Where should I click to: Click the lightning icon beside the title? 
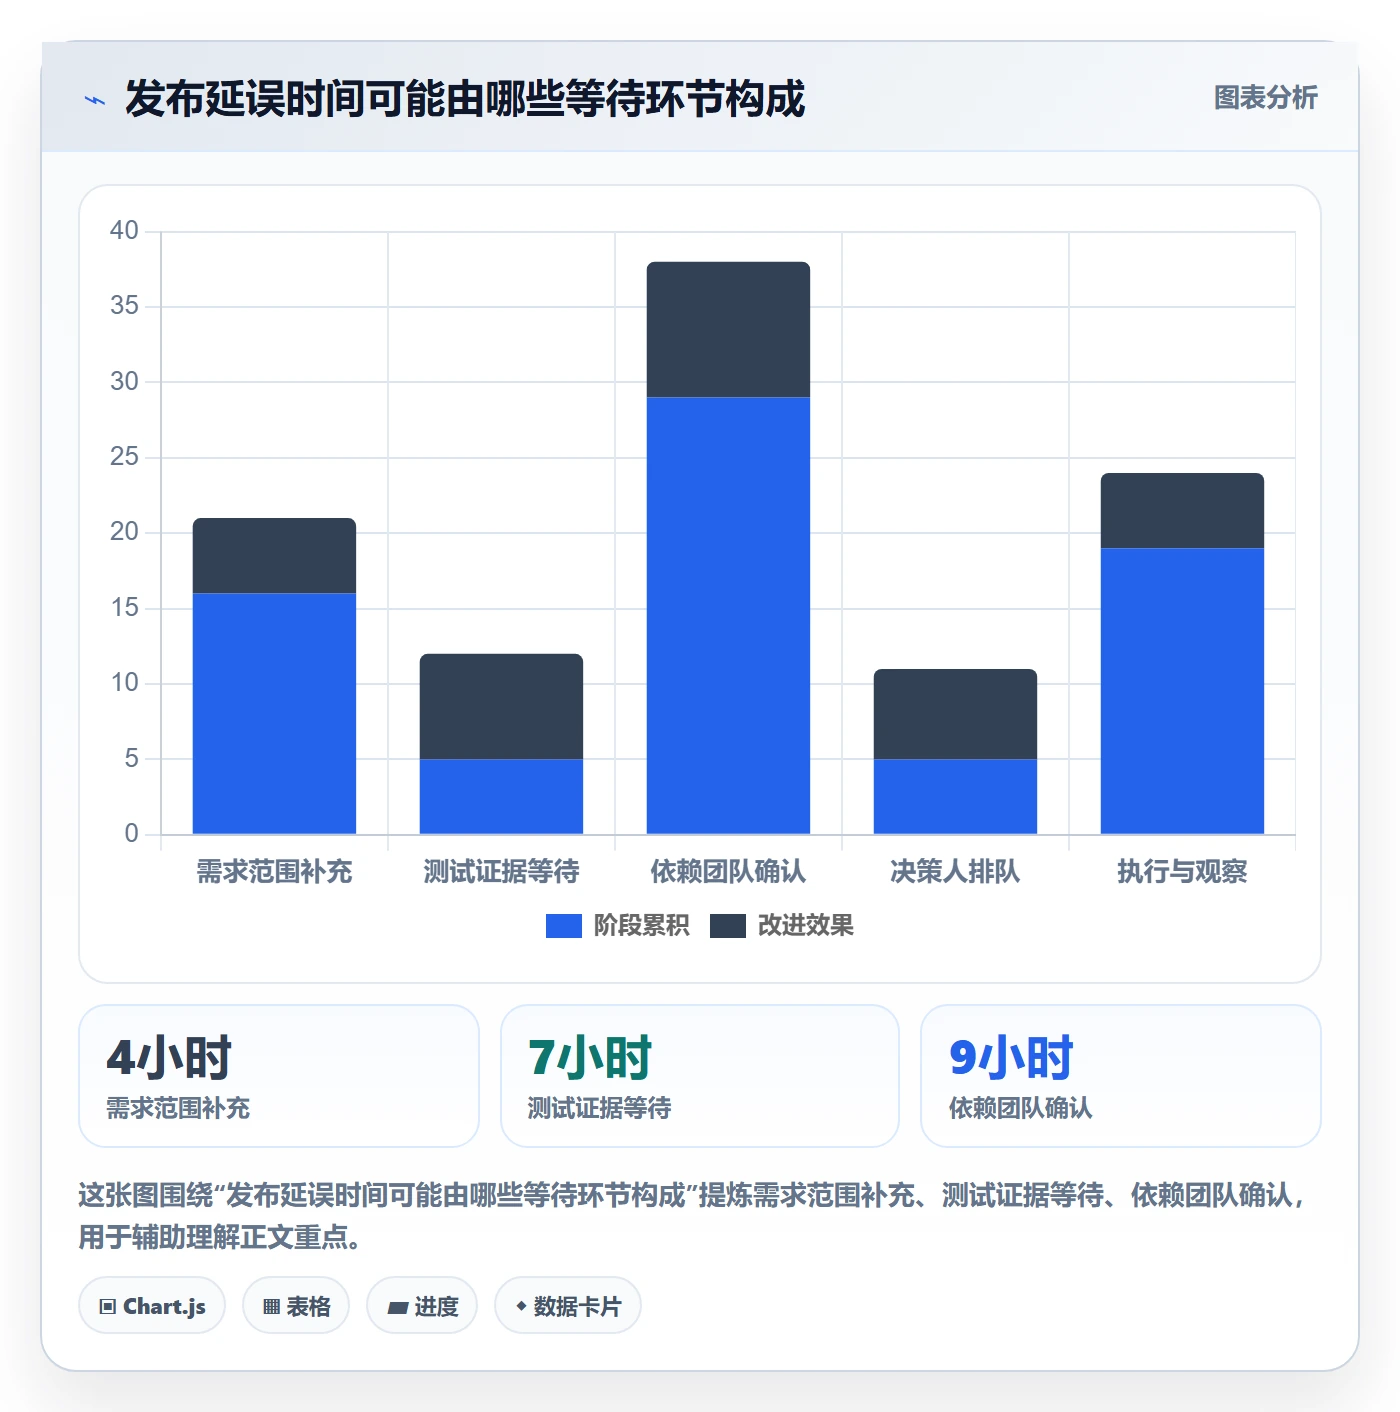(x=95, y=100)
